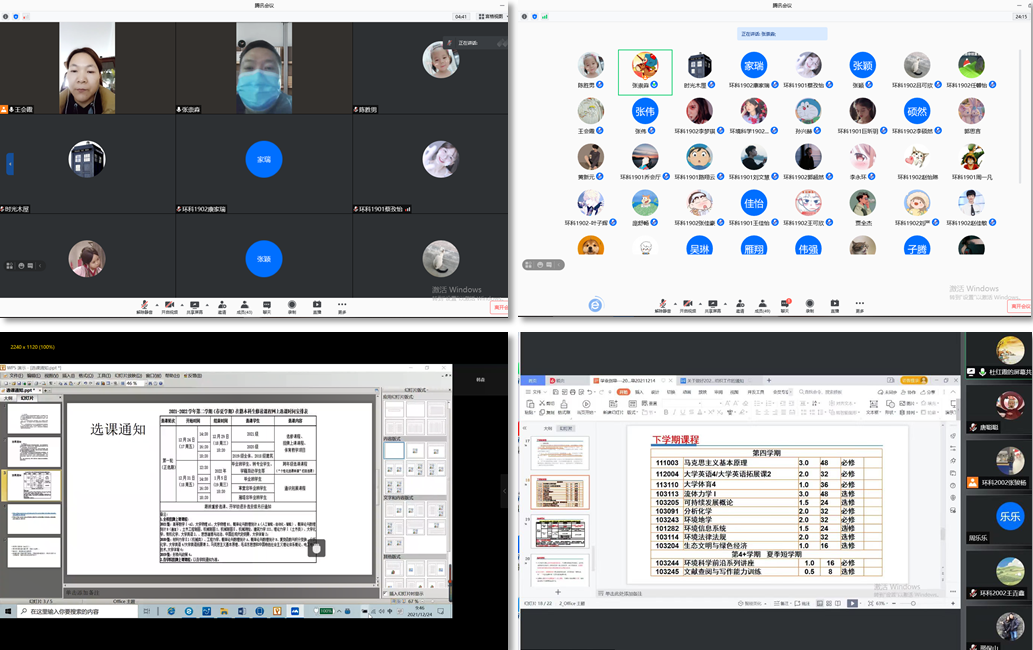This screenshot has height=650, width=1033.
Task: Toggle Unmute (解除静音) microphone in the video-grid meeting
Action: pos(144,304)
